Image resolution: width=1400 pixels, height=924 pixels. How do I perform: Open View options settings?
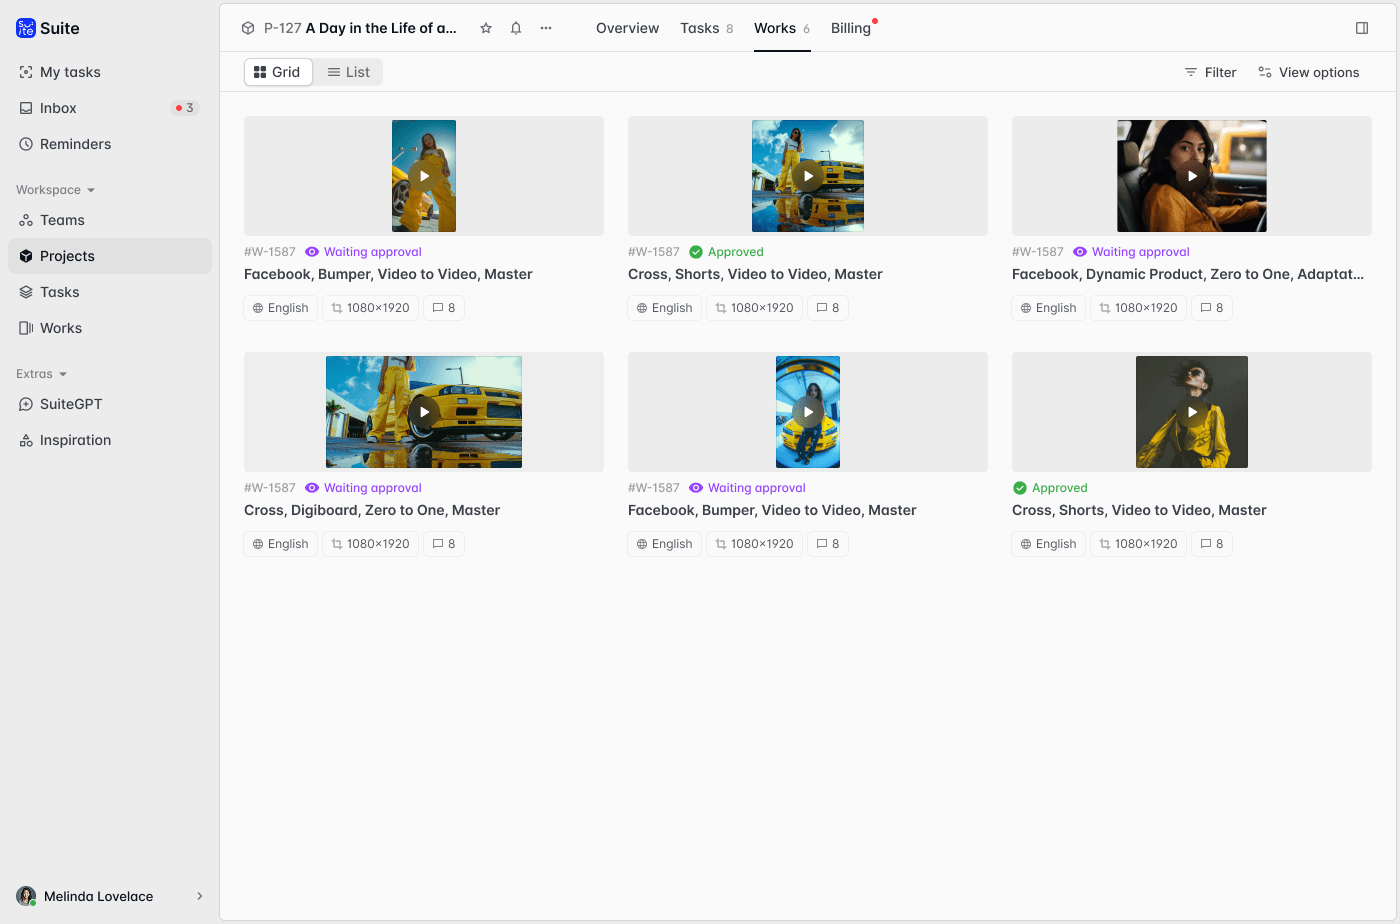tap(1308, 72)
